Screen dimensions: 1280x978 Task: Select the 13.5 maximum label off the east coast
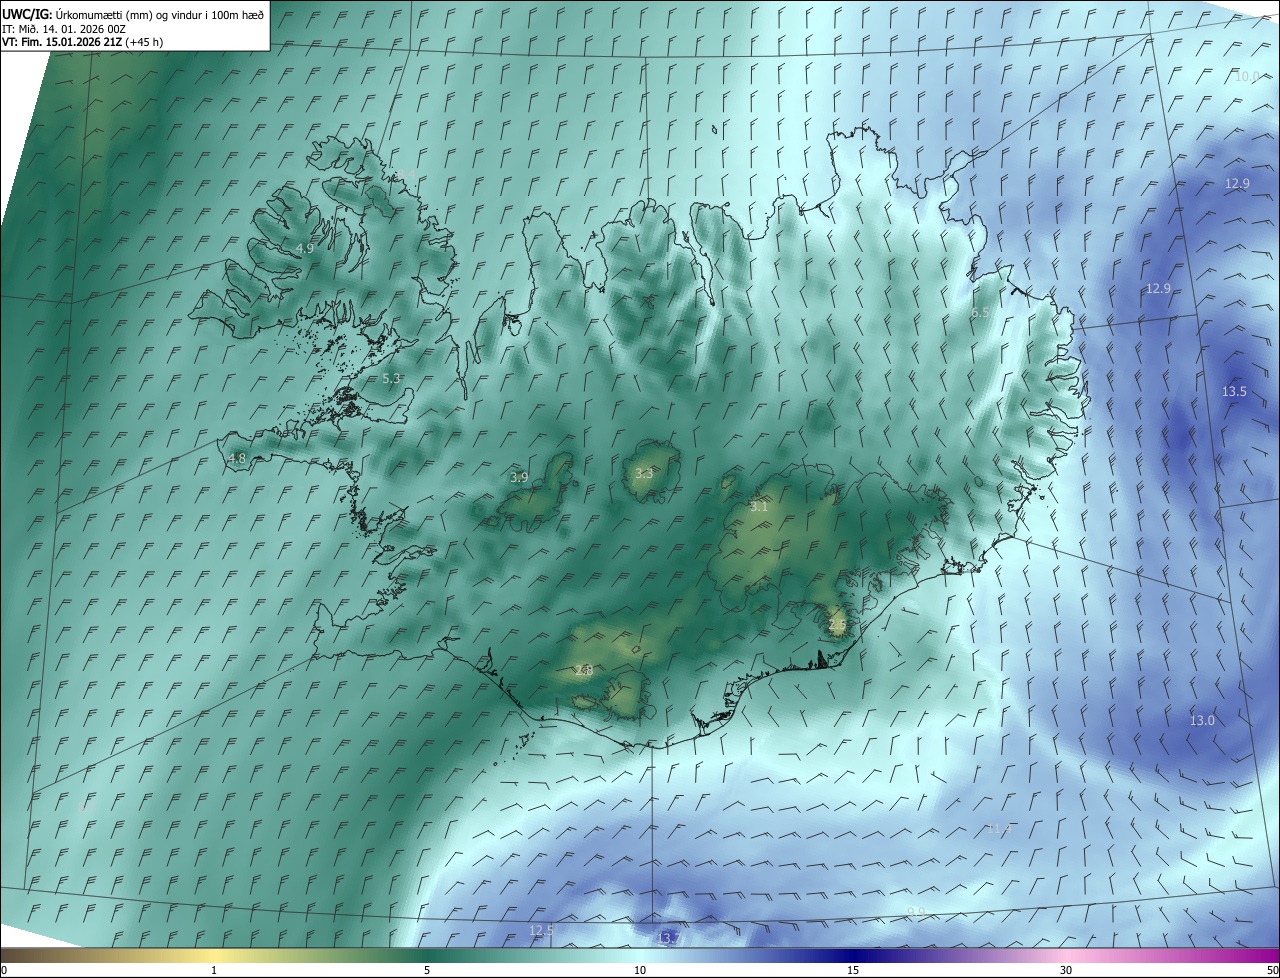[1234, 392]
